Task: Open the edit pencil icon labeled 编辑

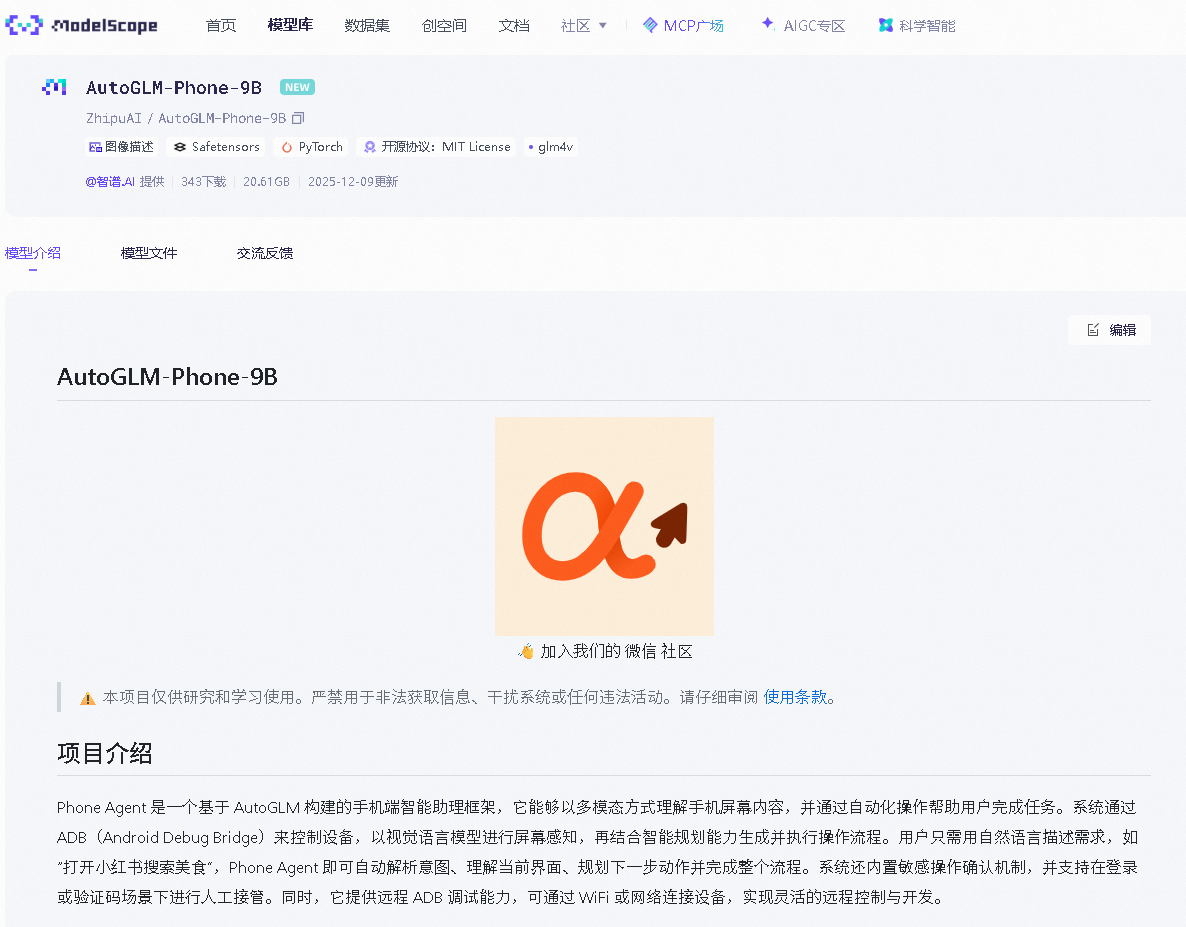Action: [1095, 329]
